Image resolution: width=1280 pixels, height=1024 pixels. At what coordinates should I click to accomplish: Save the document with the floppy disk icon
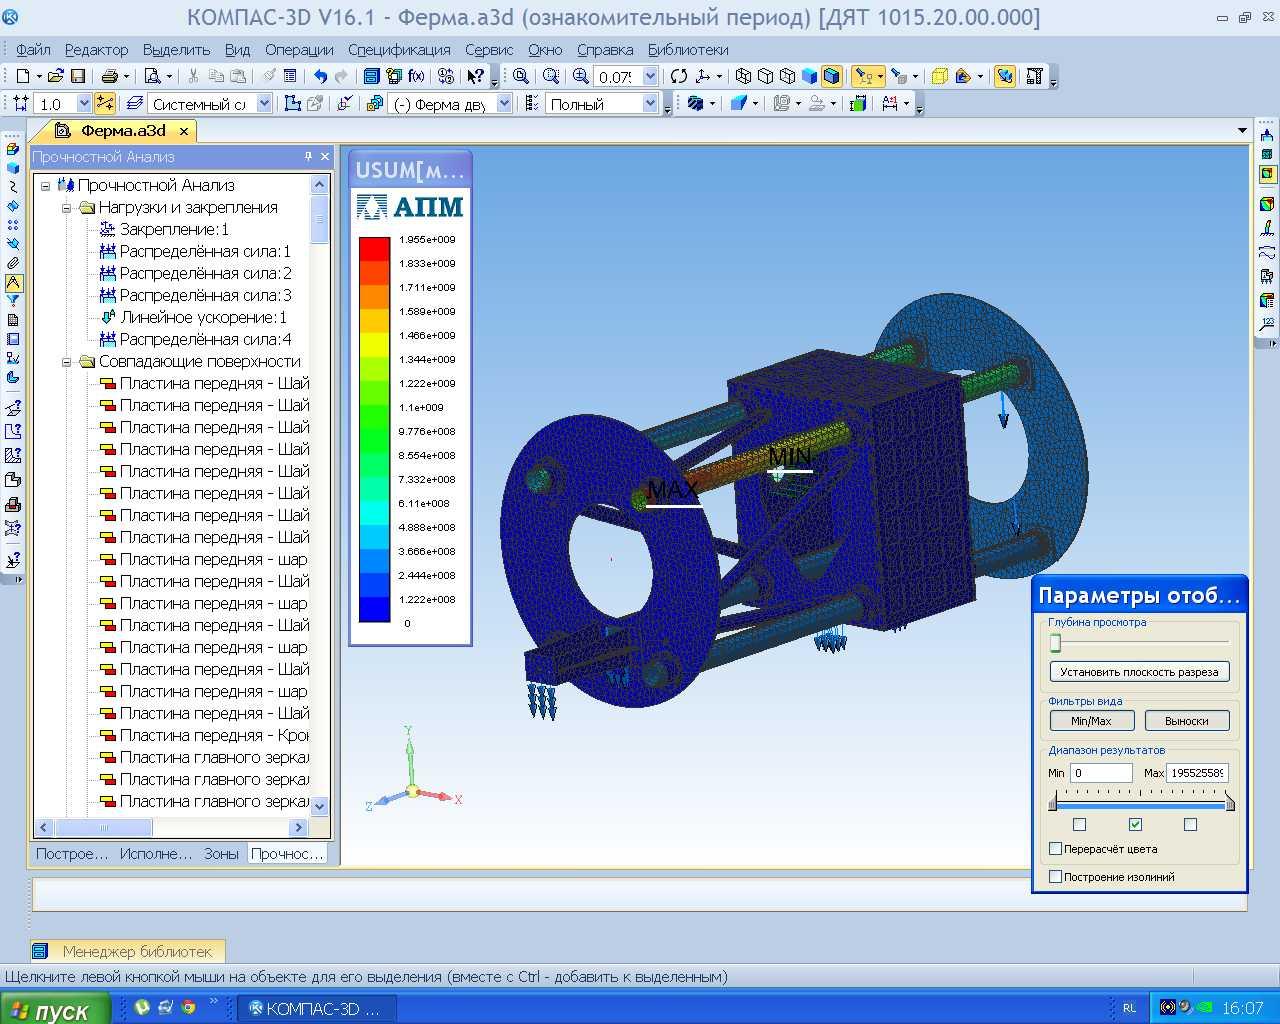(77, 76)
